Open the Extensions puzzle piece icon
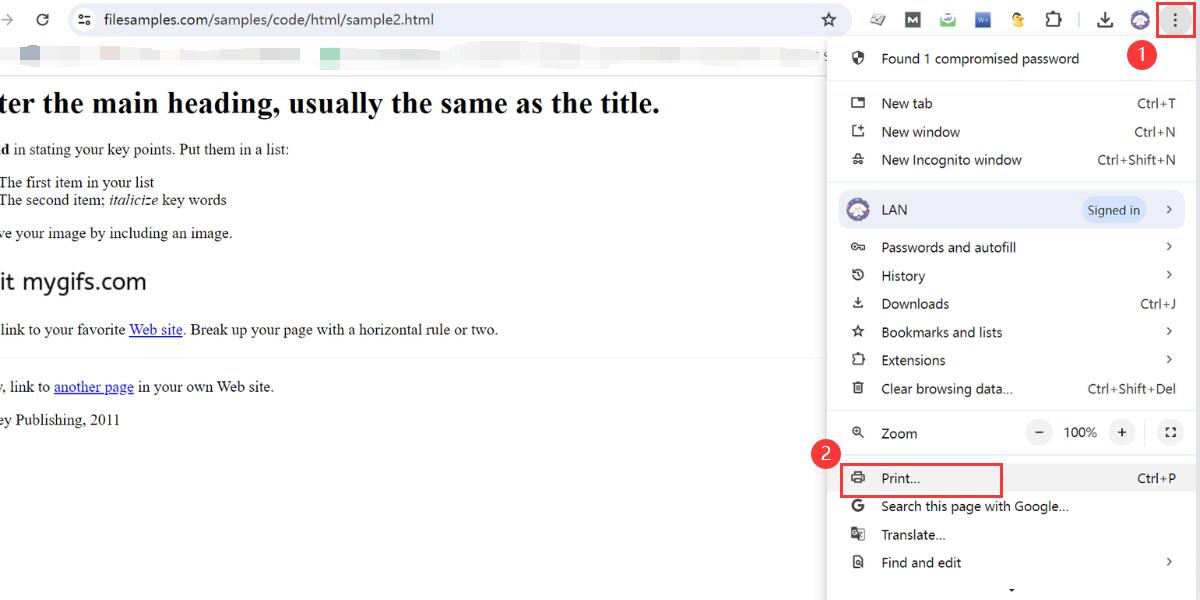The image size is (1200, 600). (x=1053, y=19)
